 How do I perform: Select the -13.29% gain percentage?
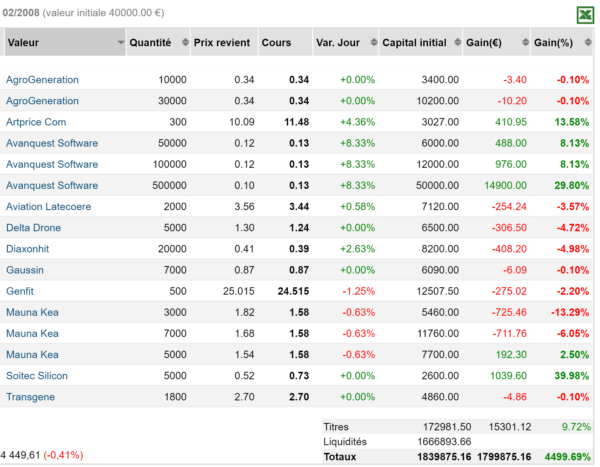point(570,312)
